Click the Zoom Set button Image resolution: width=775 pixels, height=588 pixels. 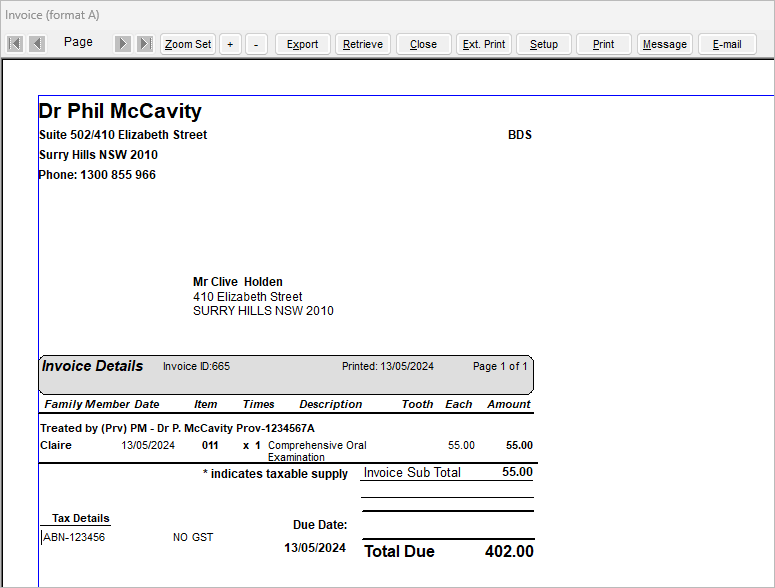[188, 44]
